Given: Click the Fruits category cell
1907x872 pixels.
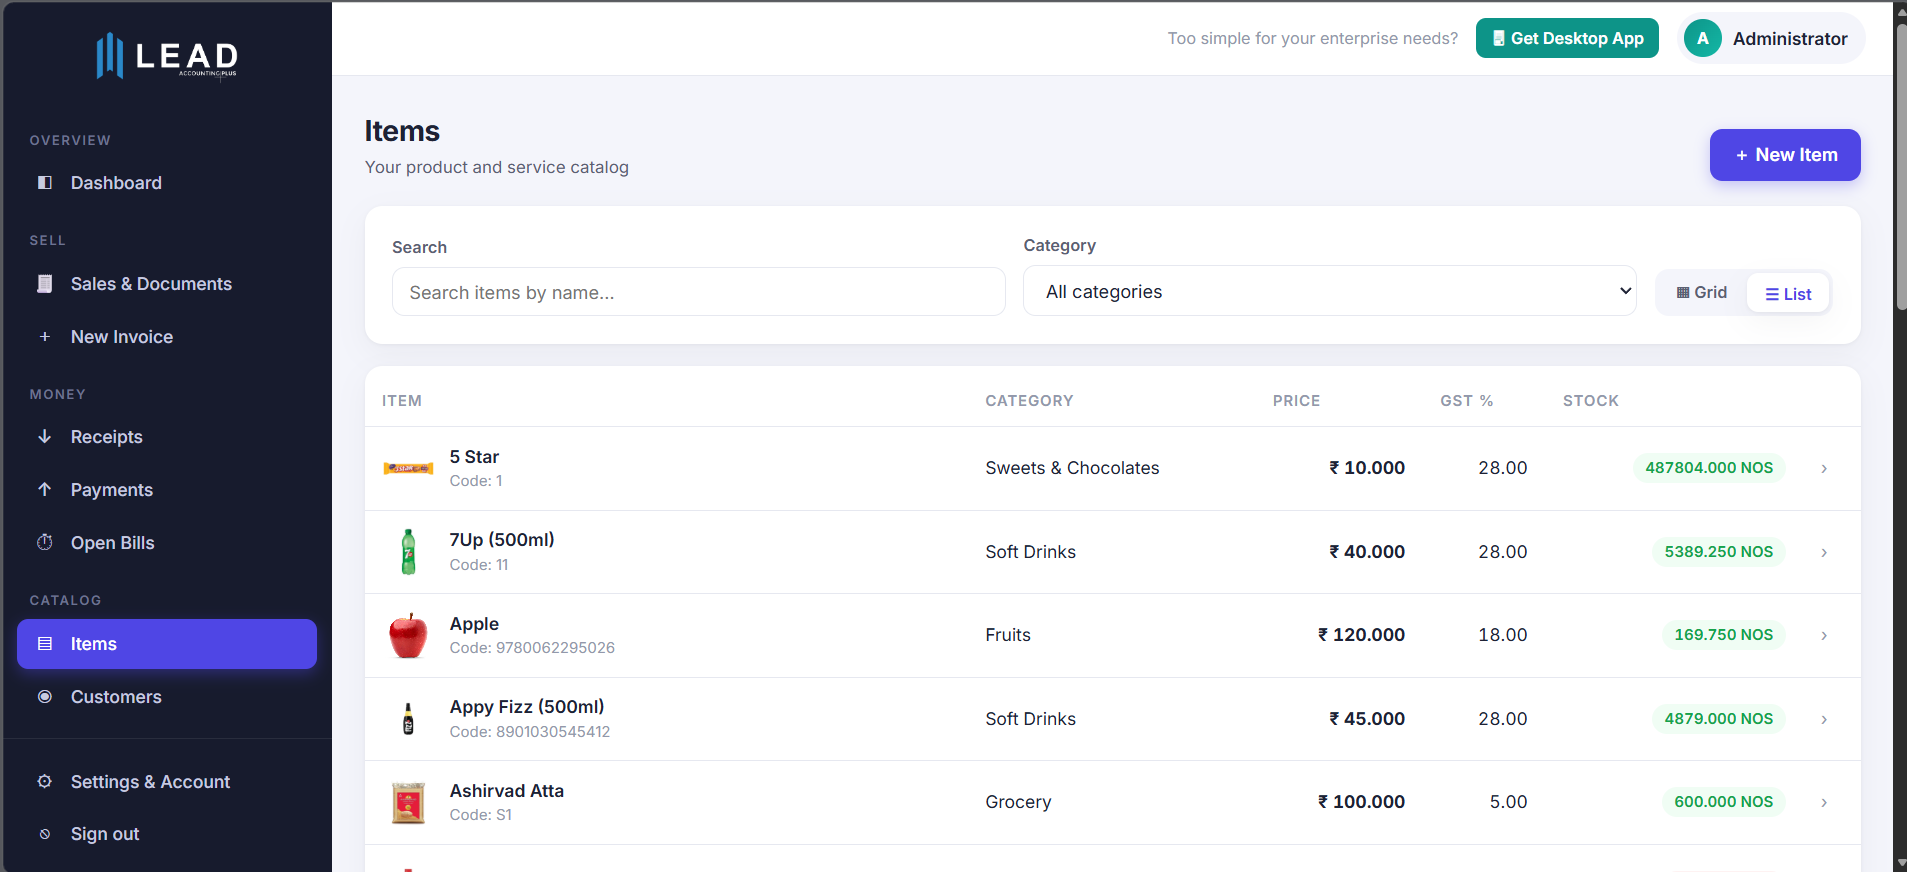Looking at the screenshot, I should (x=1008, y=635).
